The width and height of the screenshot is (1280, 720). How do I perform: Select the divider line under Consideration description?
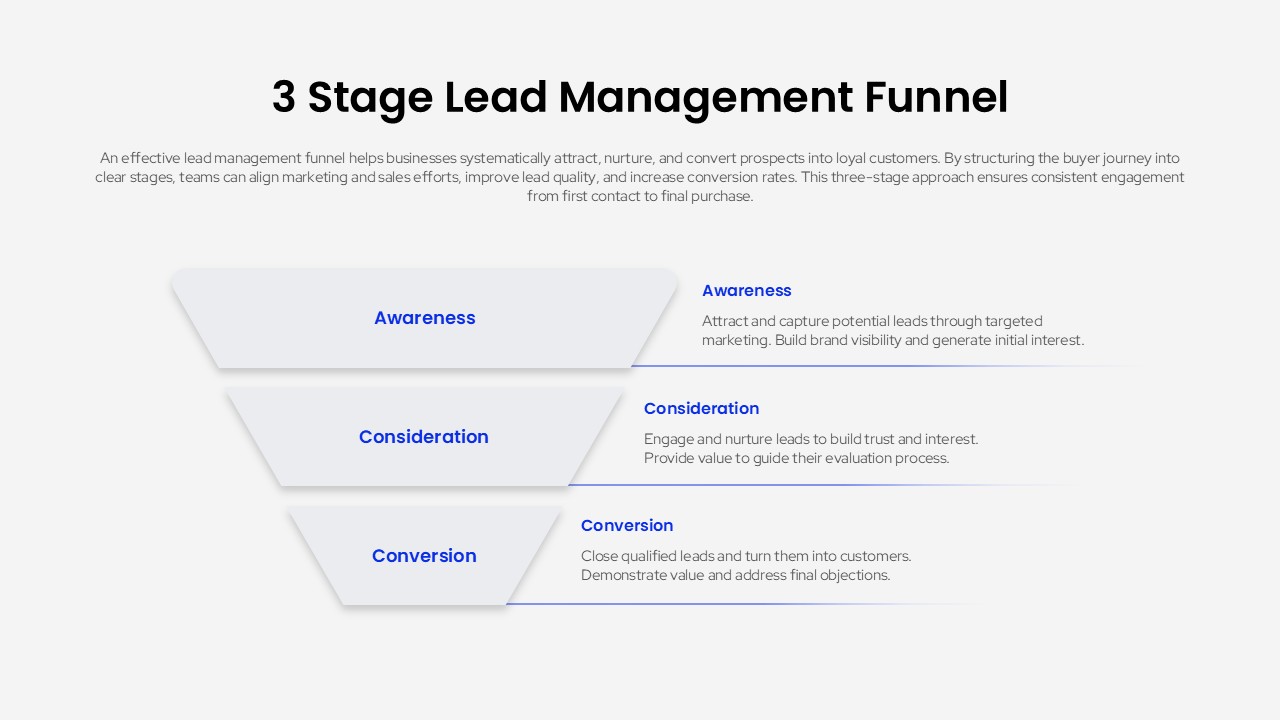click(820, 484)
